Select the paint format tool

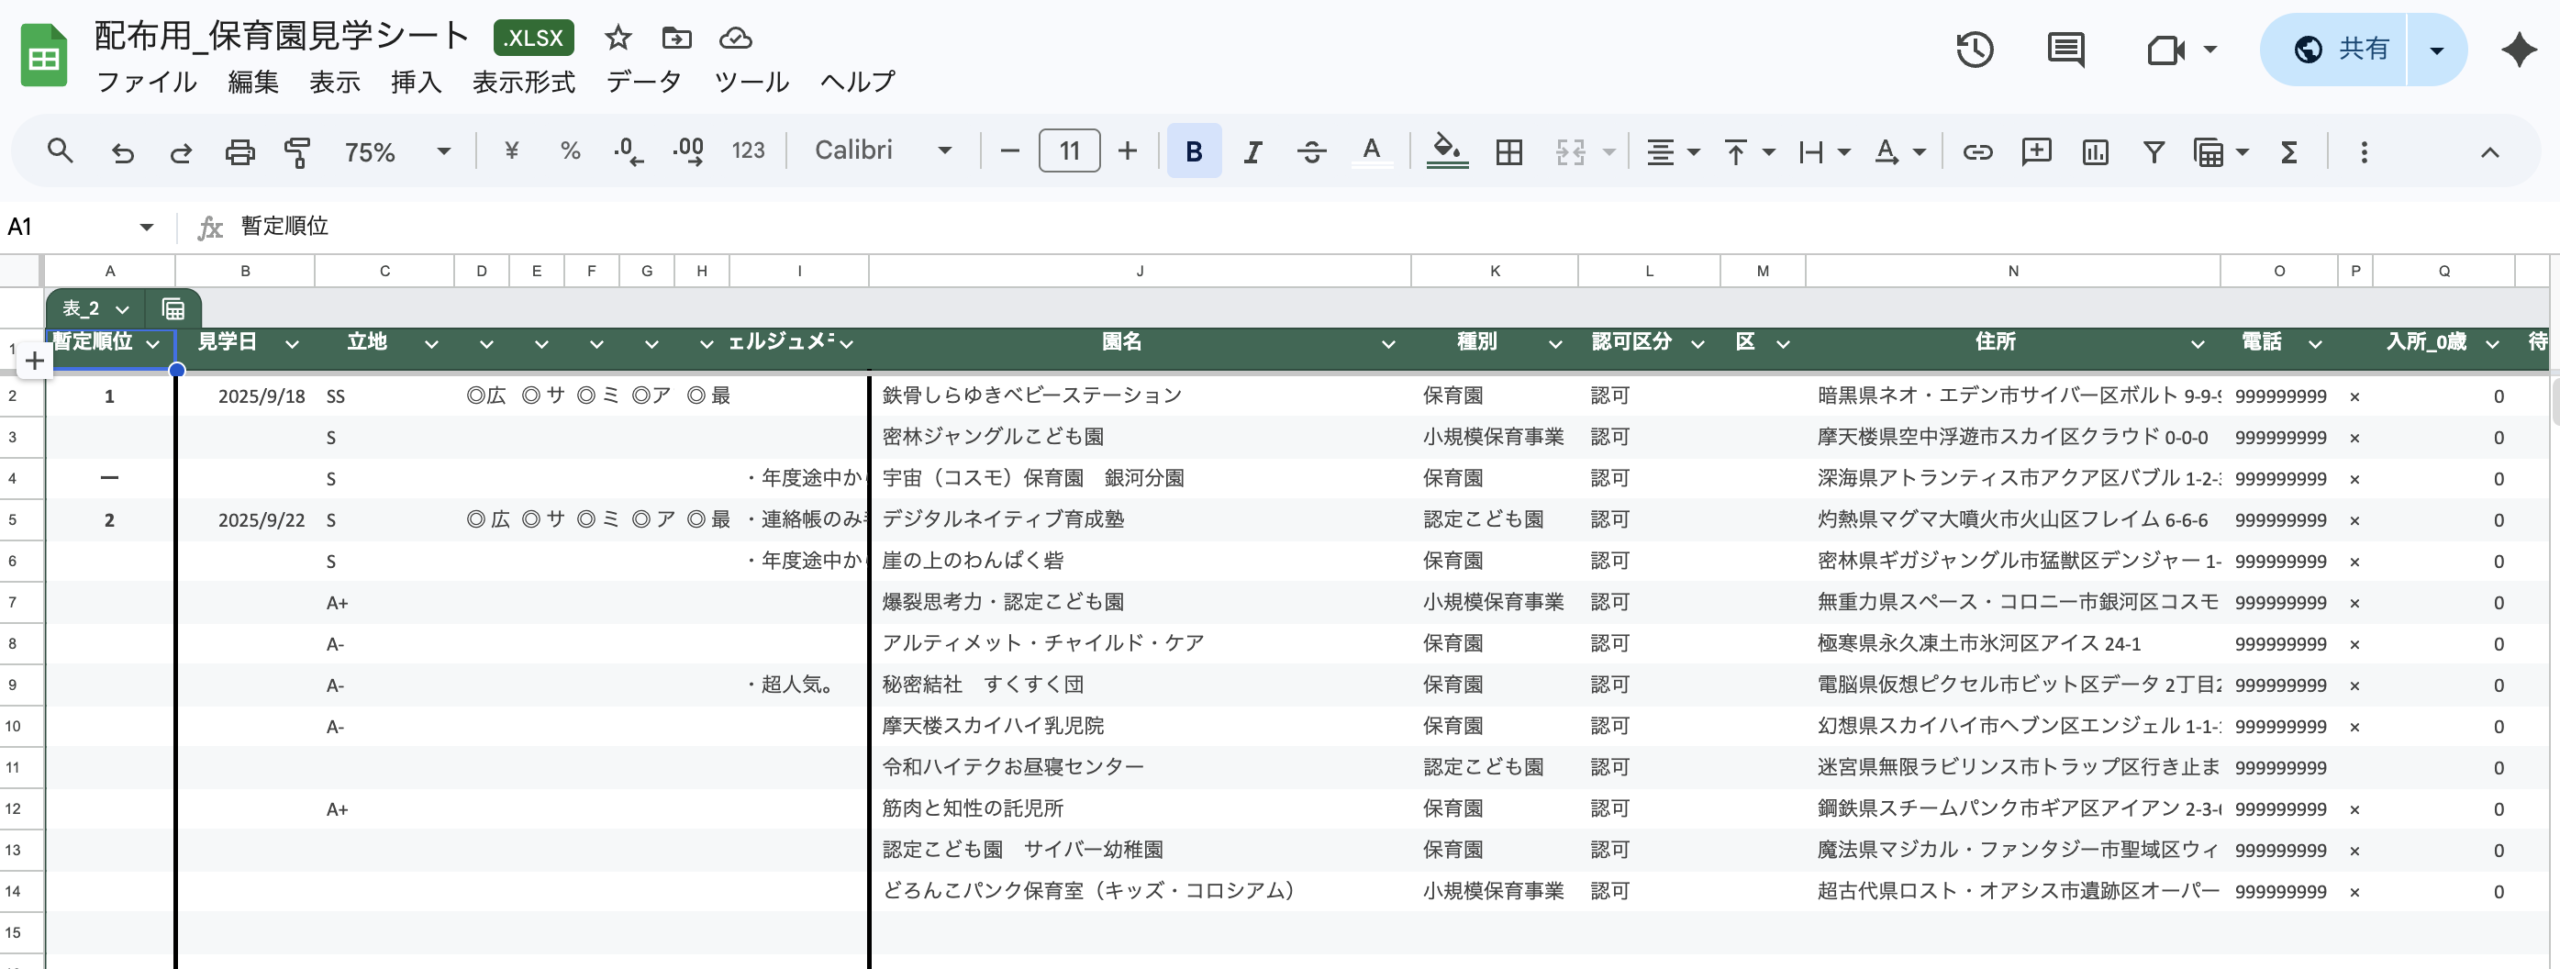pyautogui.click(x=297, y=151)
